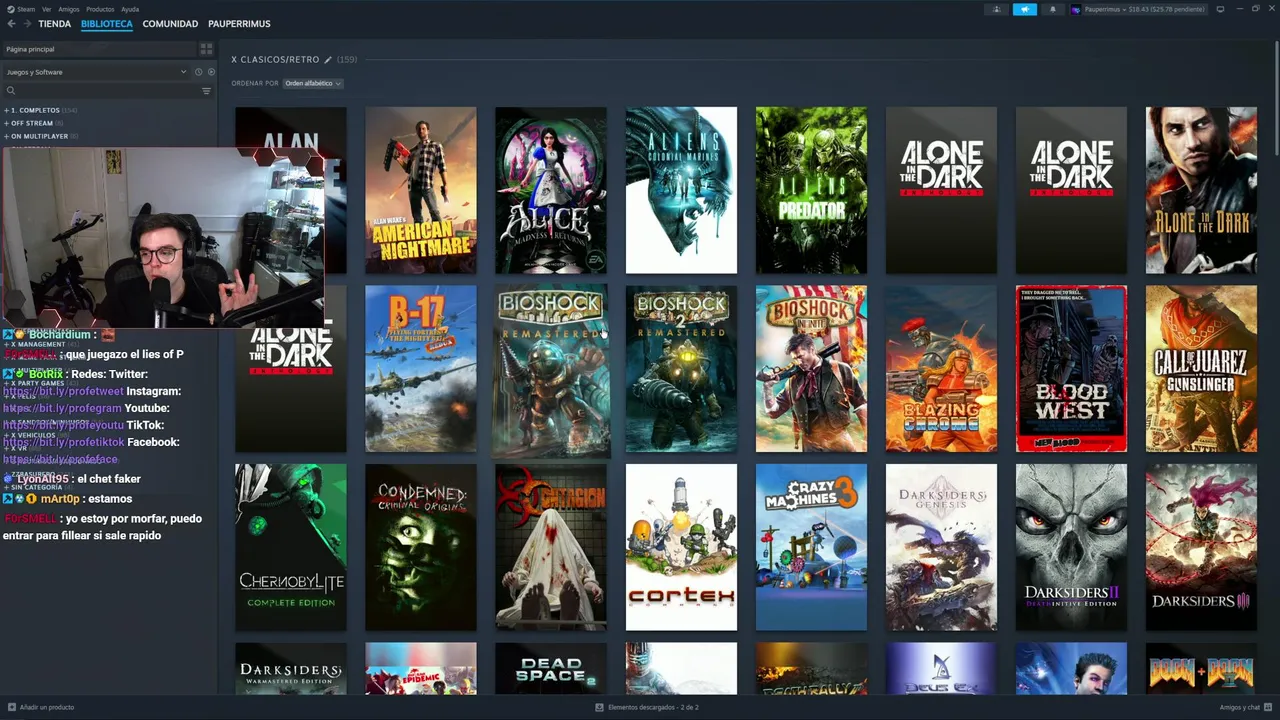Open the Juegos y Software dropdown
Screen dimensions: 1280x720
pyautogui.click(x=96, y=72)
